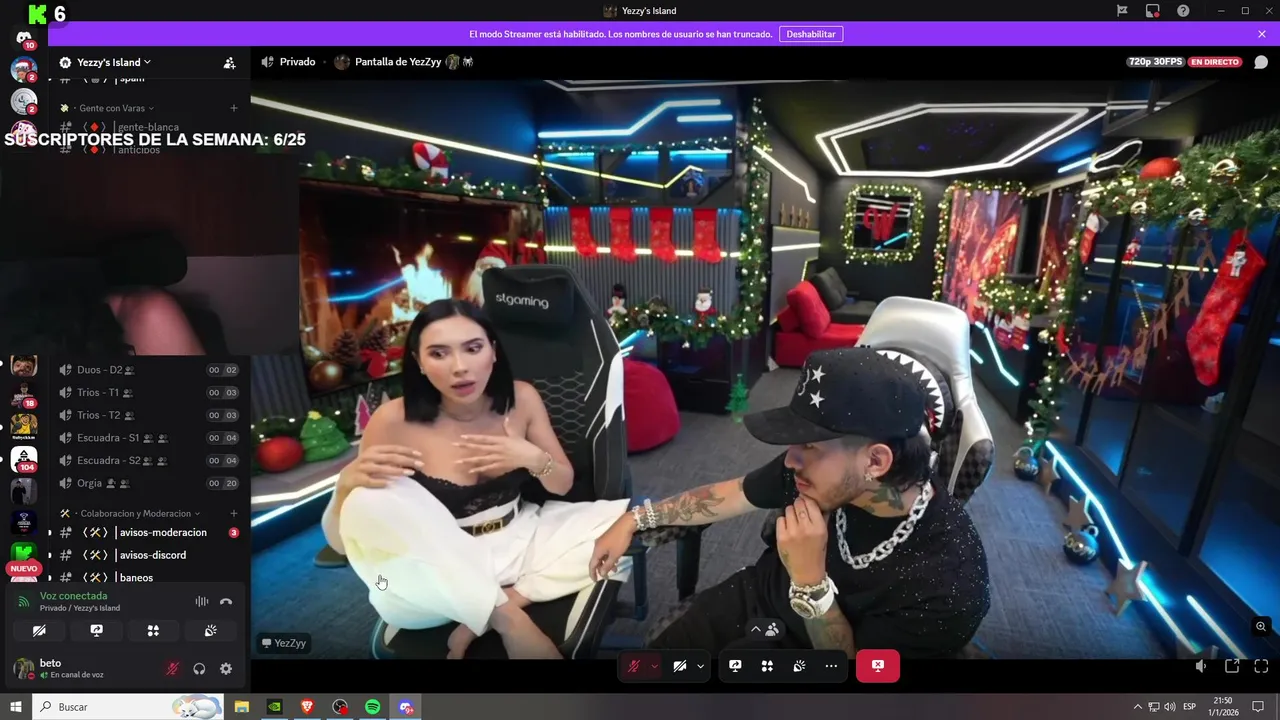Open more options ellipsis in call bar
This screenshot has width=1280, height=720.
click(831, 666)
